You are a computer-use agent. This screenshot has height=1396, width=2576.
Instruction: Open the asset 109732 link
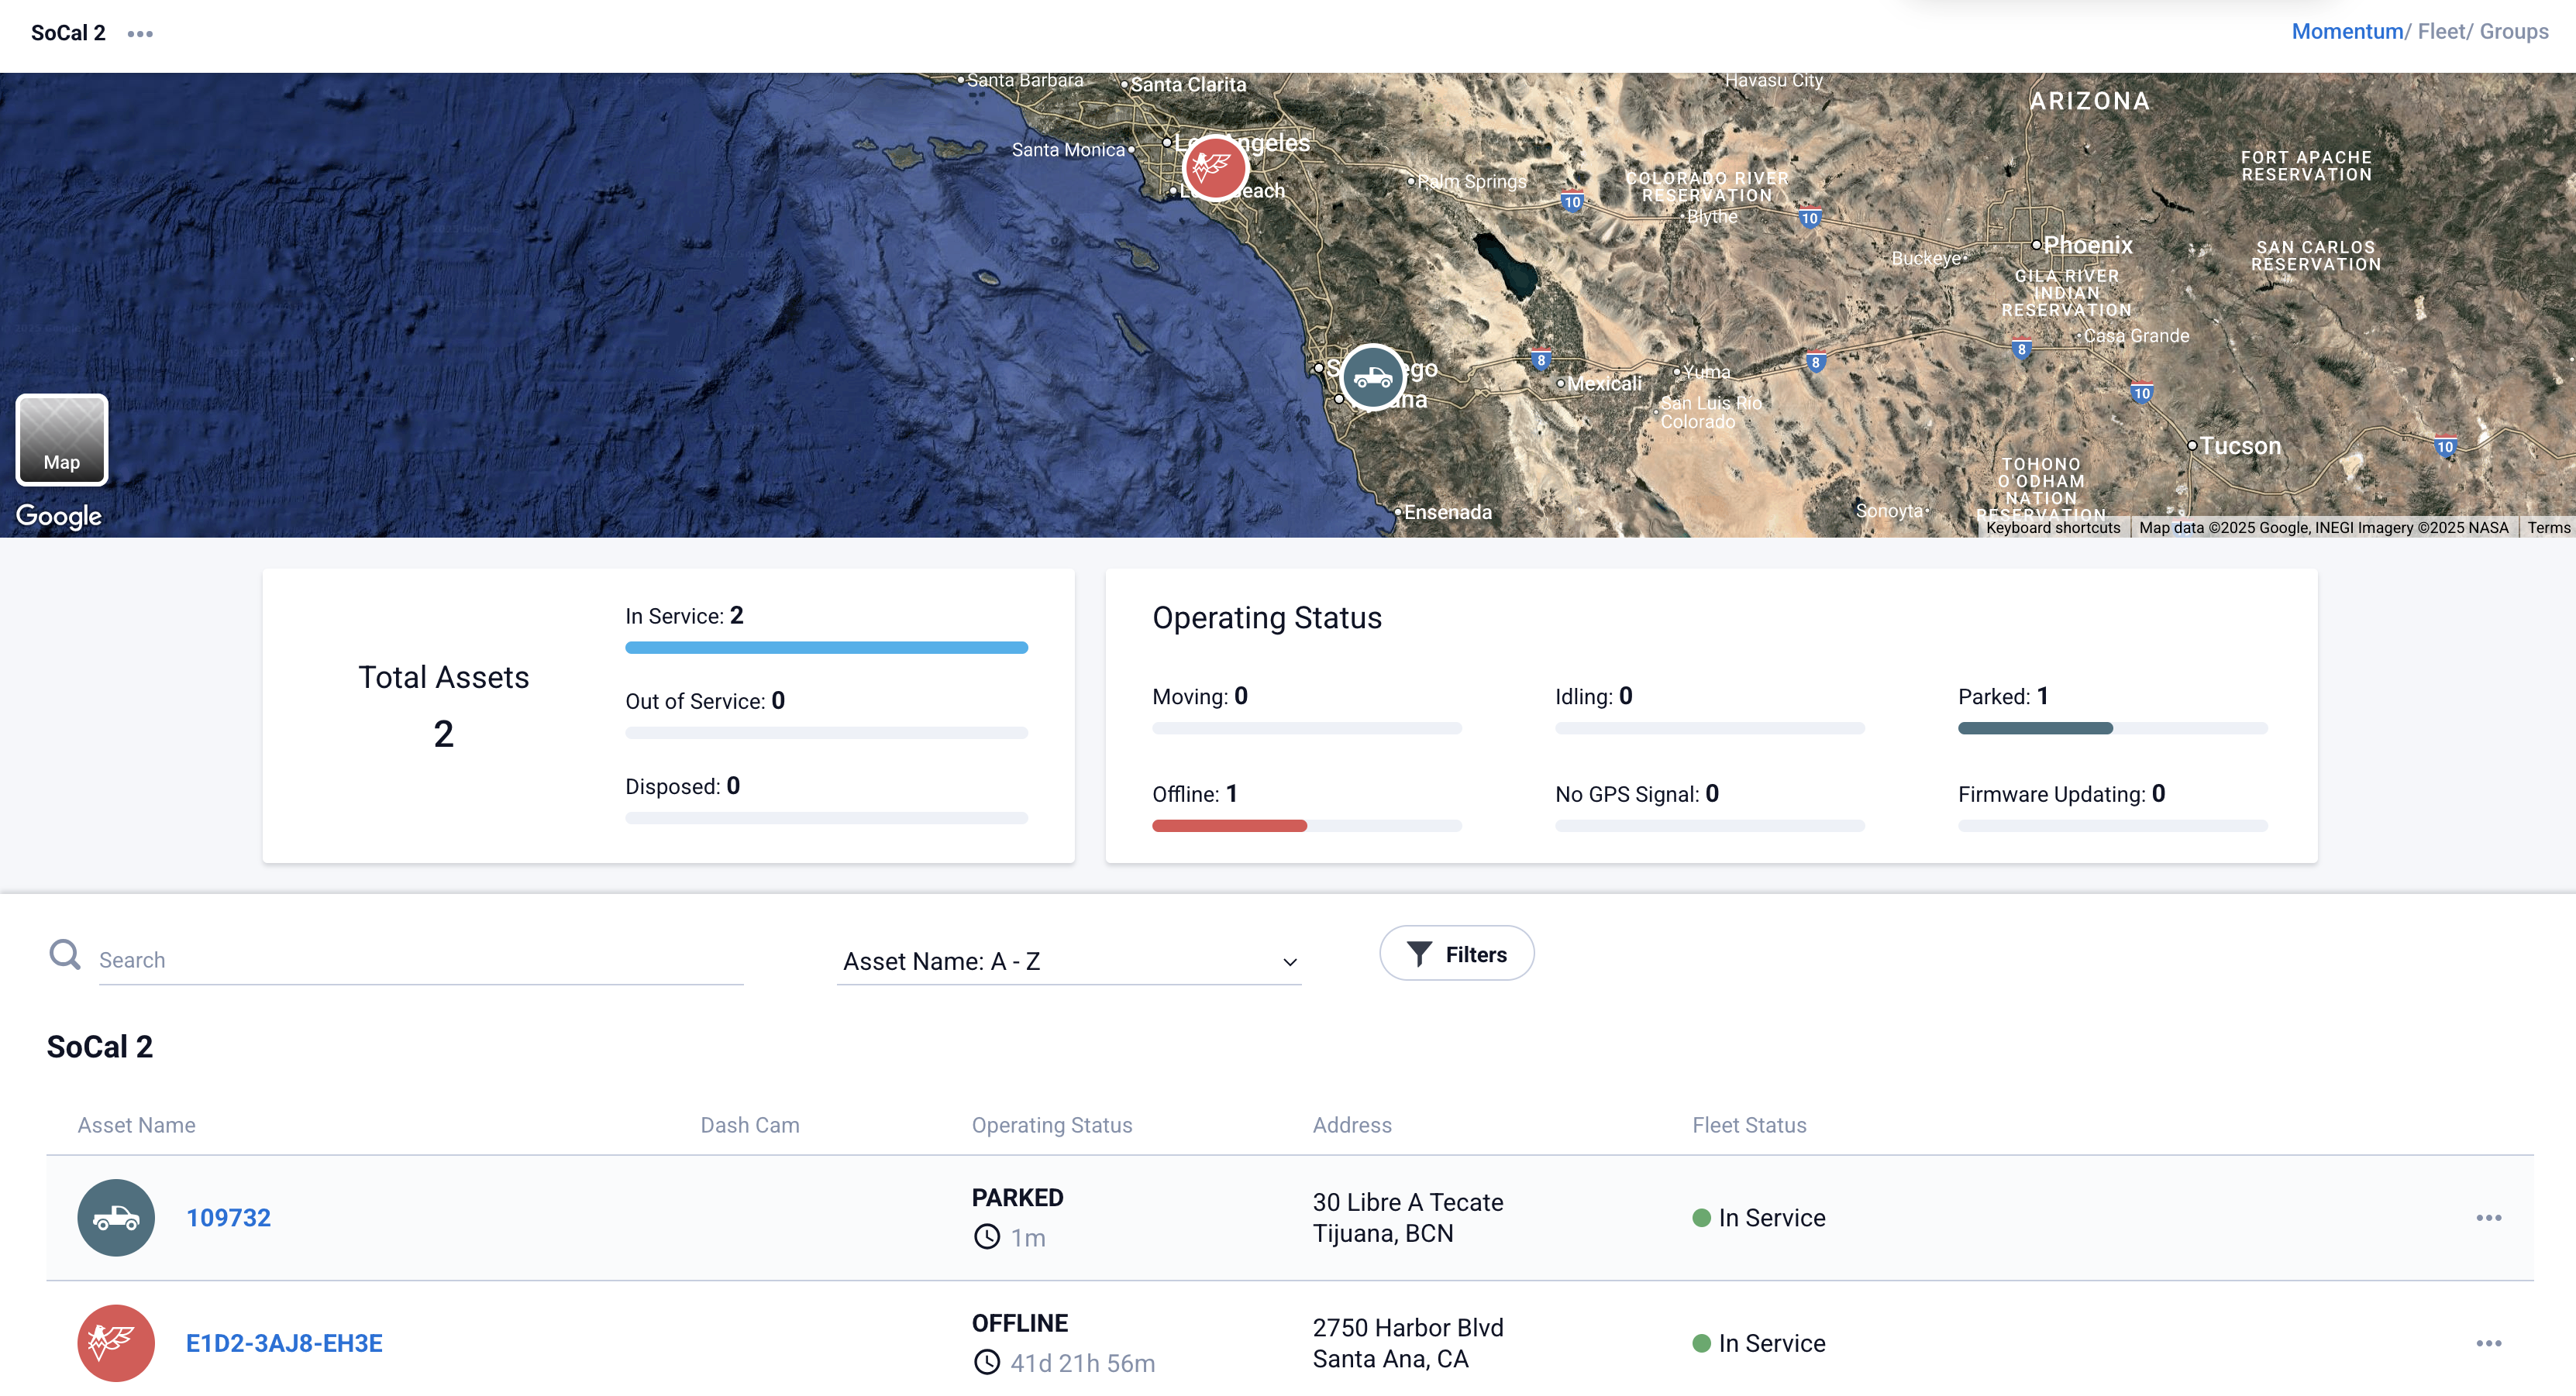(228, 1217)
